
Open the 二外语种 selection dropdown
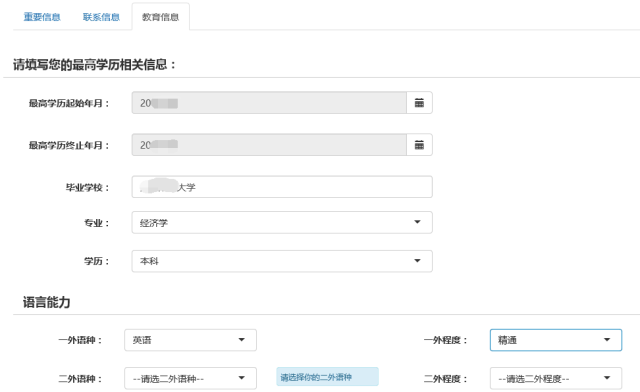click(190, 379)
